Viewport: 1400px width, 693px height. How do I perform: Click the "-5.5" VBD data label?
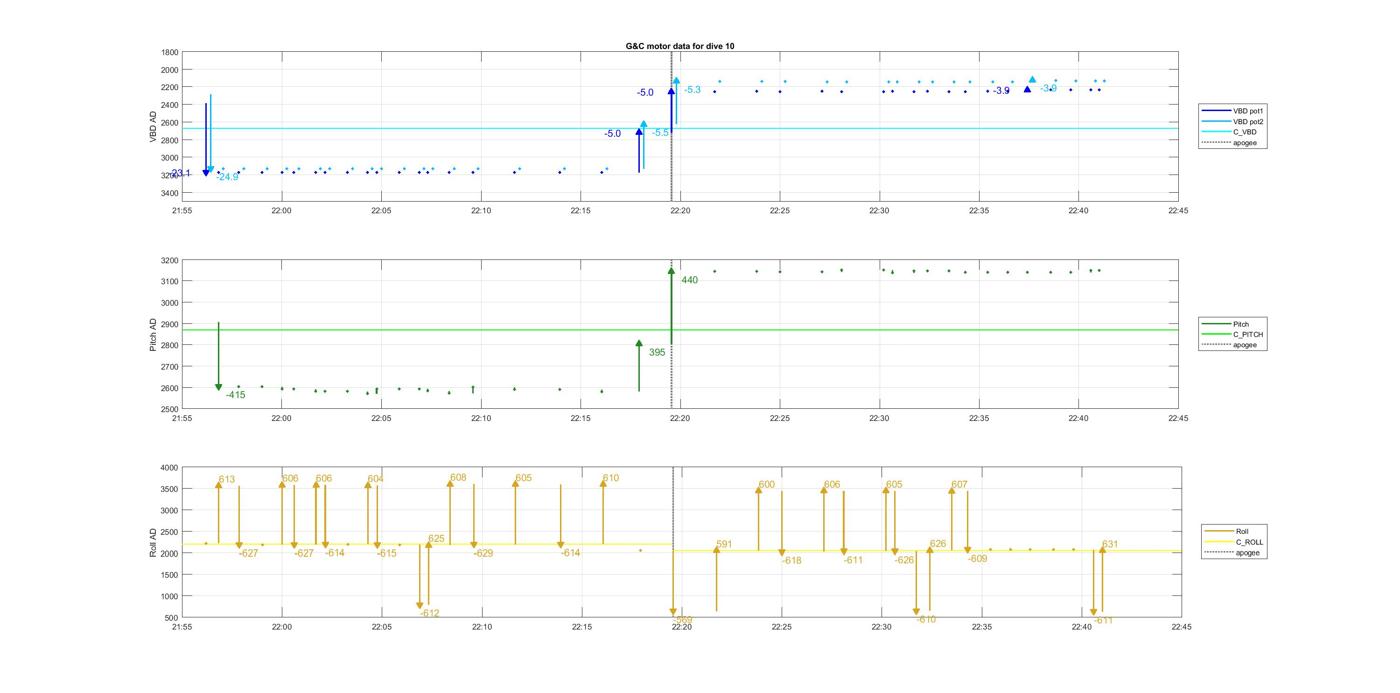pos(661,132)
